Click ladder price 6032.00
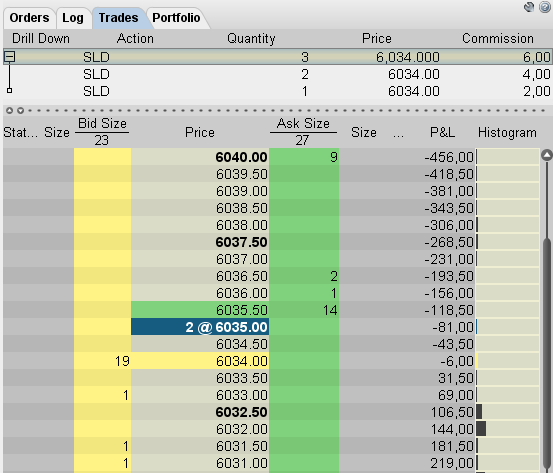553x473 pixels. click(242, 429)
